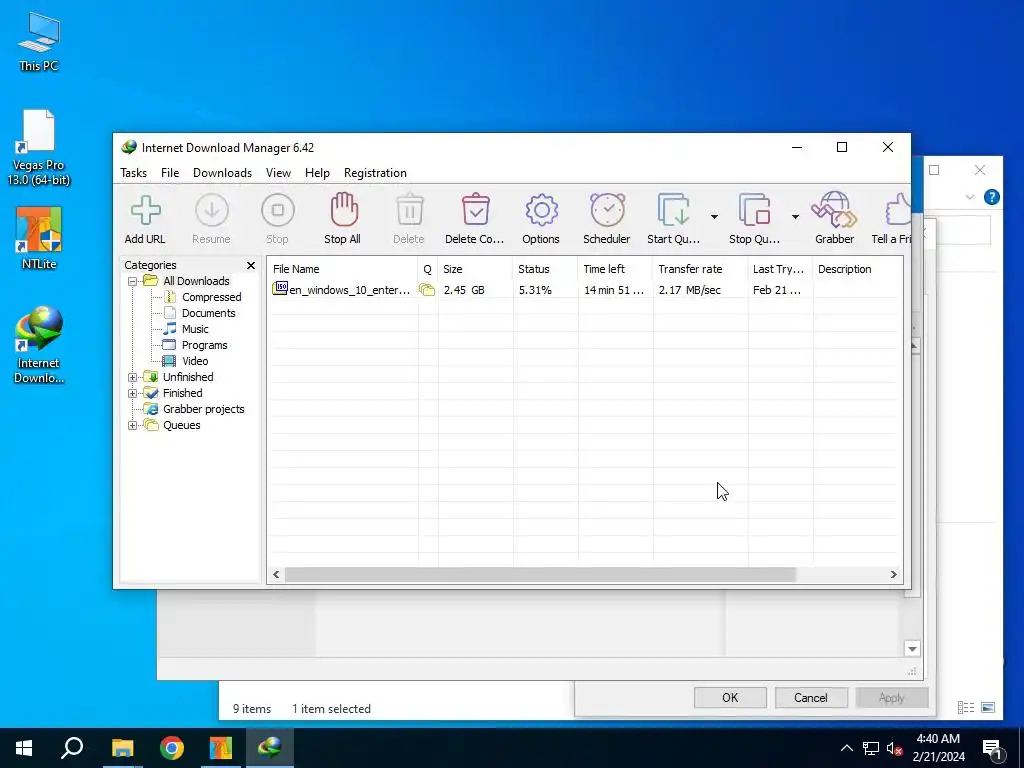This screenshot has width=1024, height=768.
Task: Open the Help menu
Action: (x=317, y=173)
